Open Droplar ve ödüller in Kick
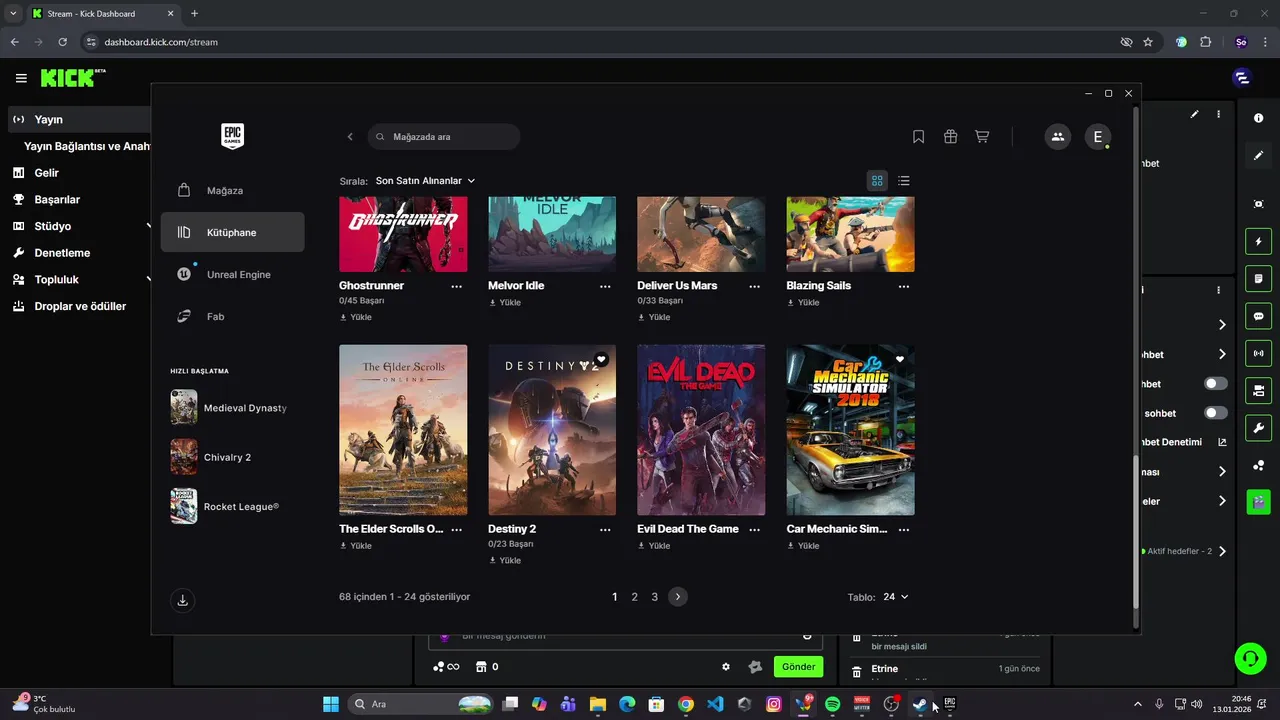Screen dimensions: 1280x720 pos(78,306)
